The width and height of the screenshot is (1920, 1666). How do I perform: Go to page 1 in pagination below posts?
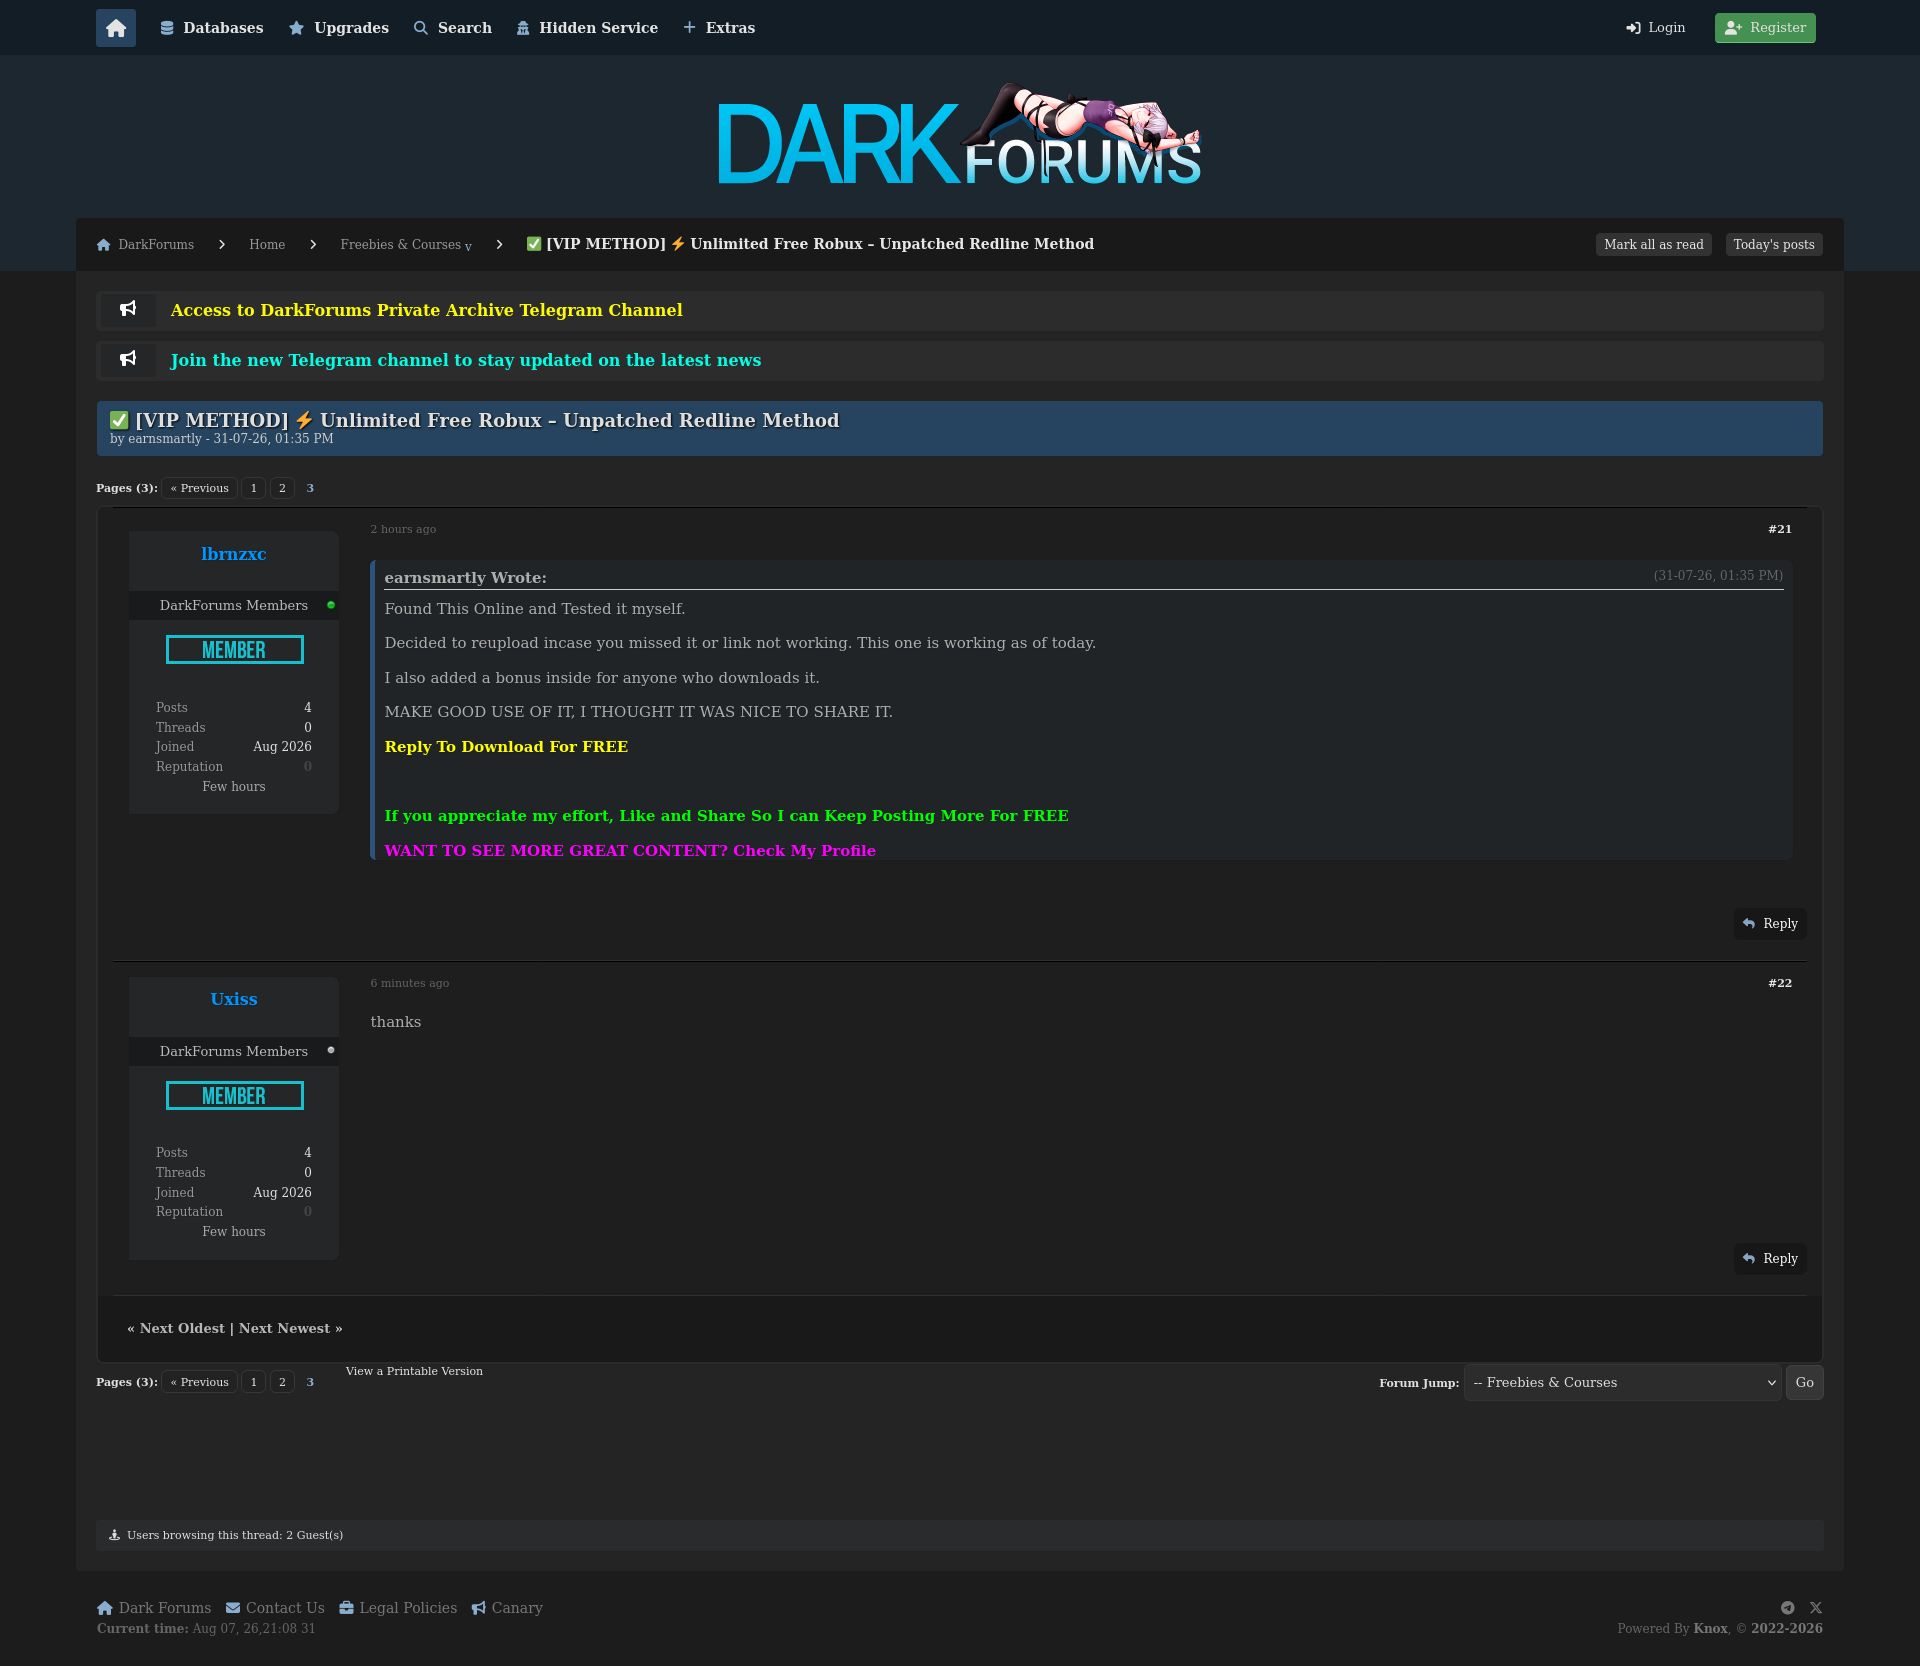pos(254,1382)
